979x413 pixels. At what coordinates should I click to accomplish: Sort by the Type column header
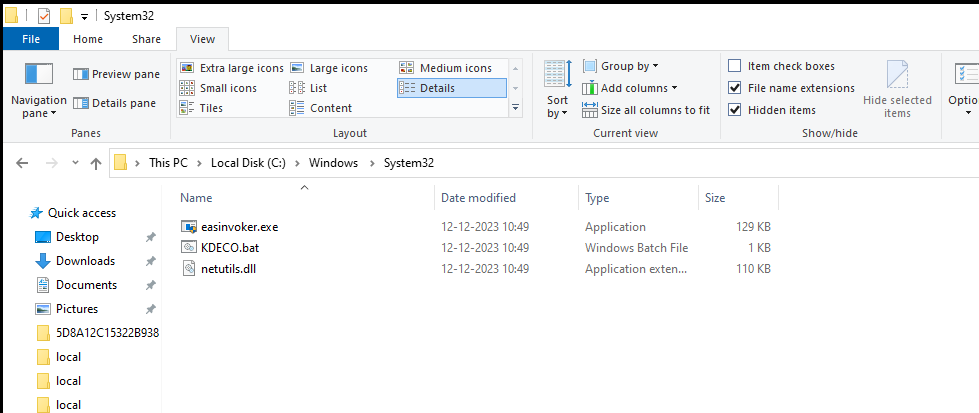tap(638, 198)
